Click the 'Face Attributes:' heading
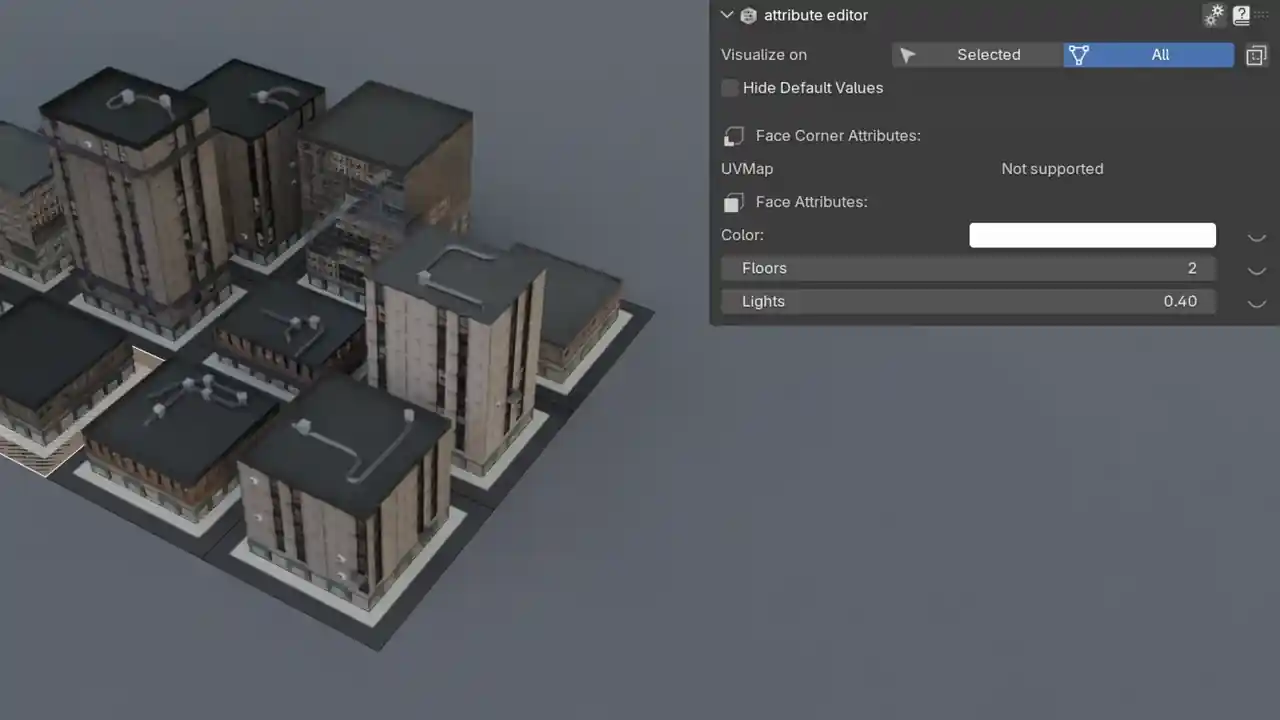The width and height of the screenshot is (1280, 720). click(x=812, y=202)
